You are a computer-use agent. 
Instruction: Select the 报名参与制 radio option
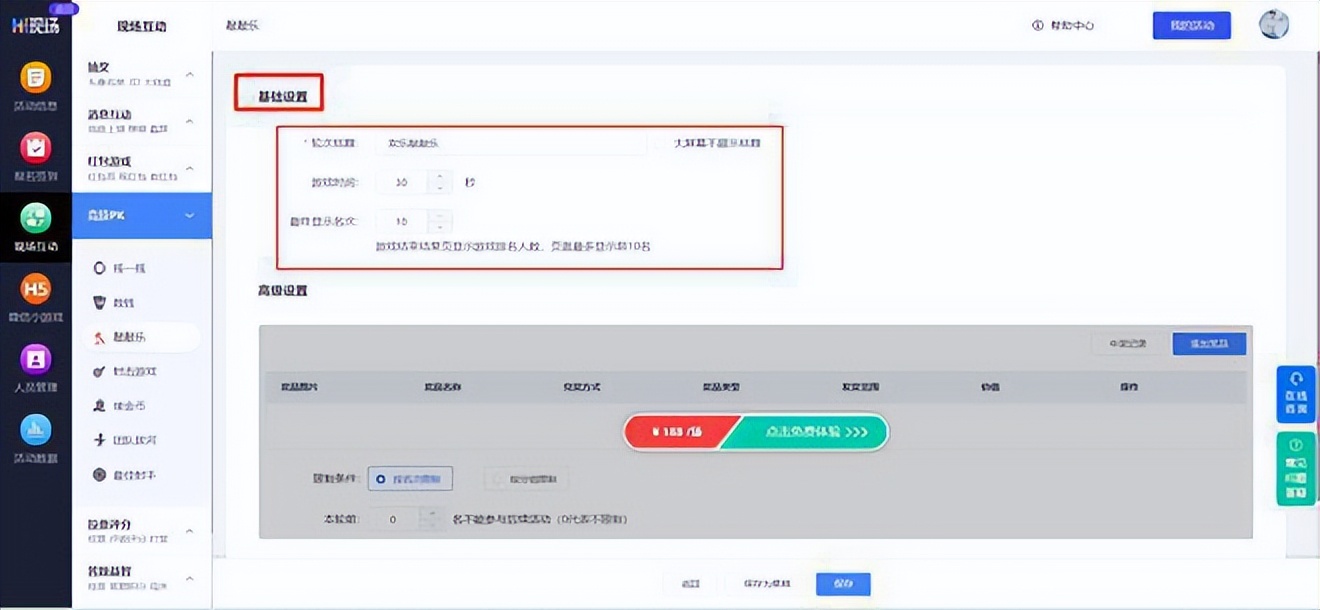409,478
